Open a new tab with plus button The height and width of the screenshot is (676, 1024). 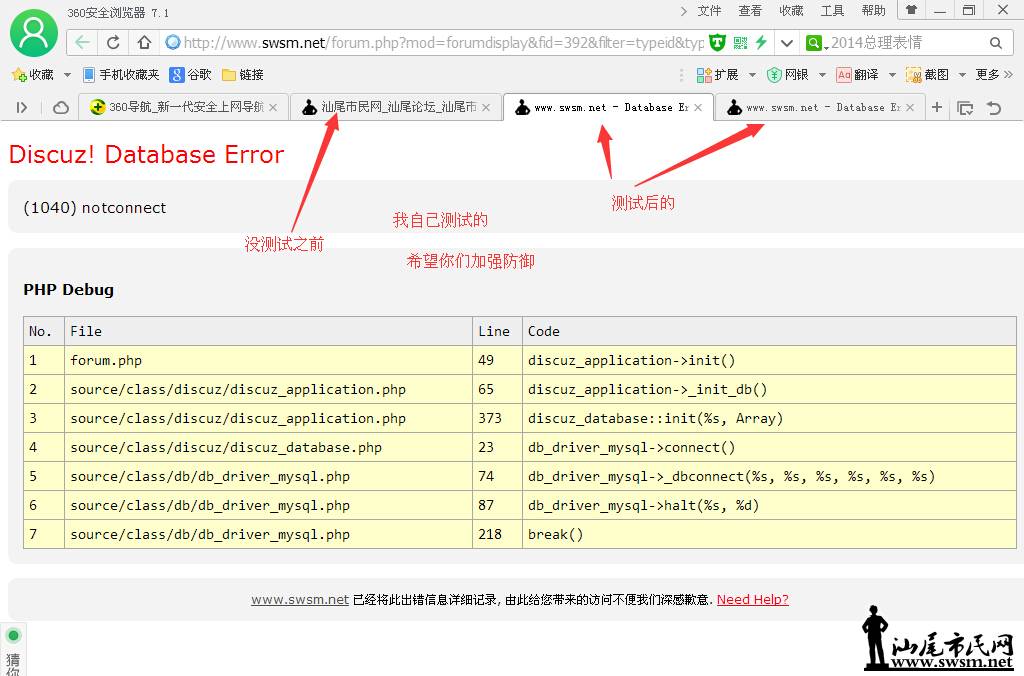(x=937, y=107)
